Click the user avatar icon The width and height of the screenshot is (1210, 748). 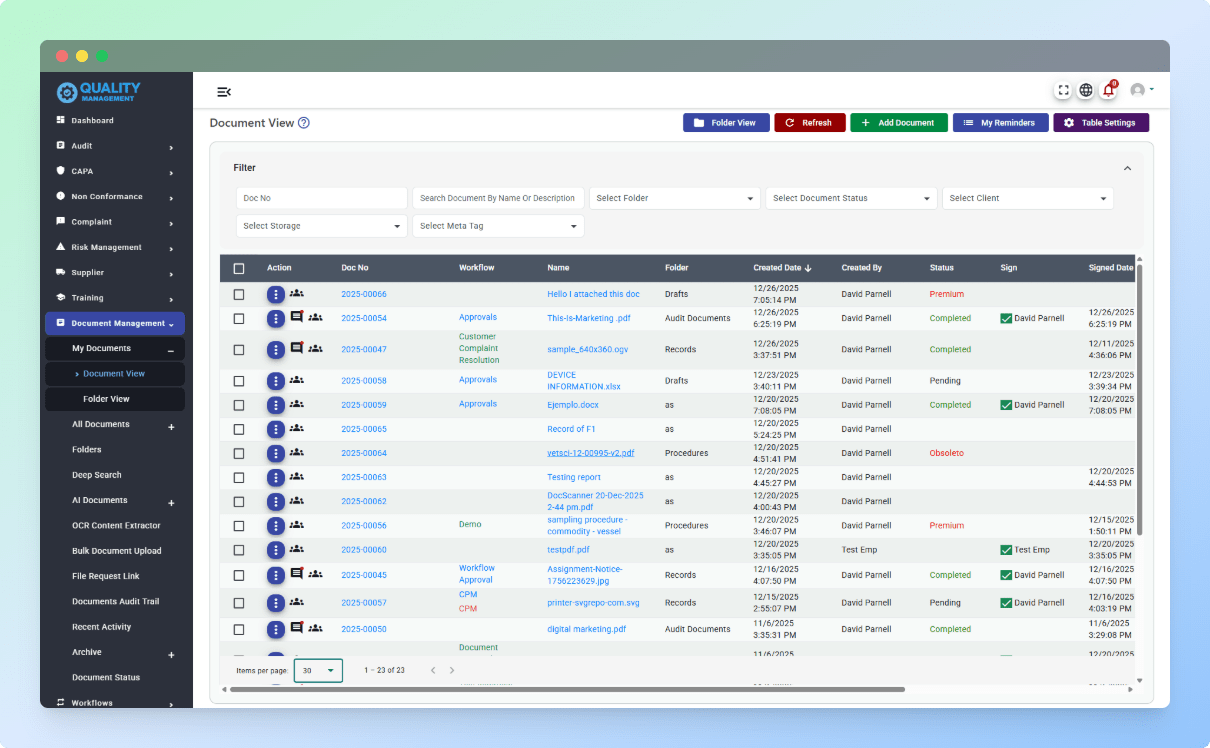click(x=1138, y=90)
